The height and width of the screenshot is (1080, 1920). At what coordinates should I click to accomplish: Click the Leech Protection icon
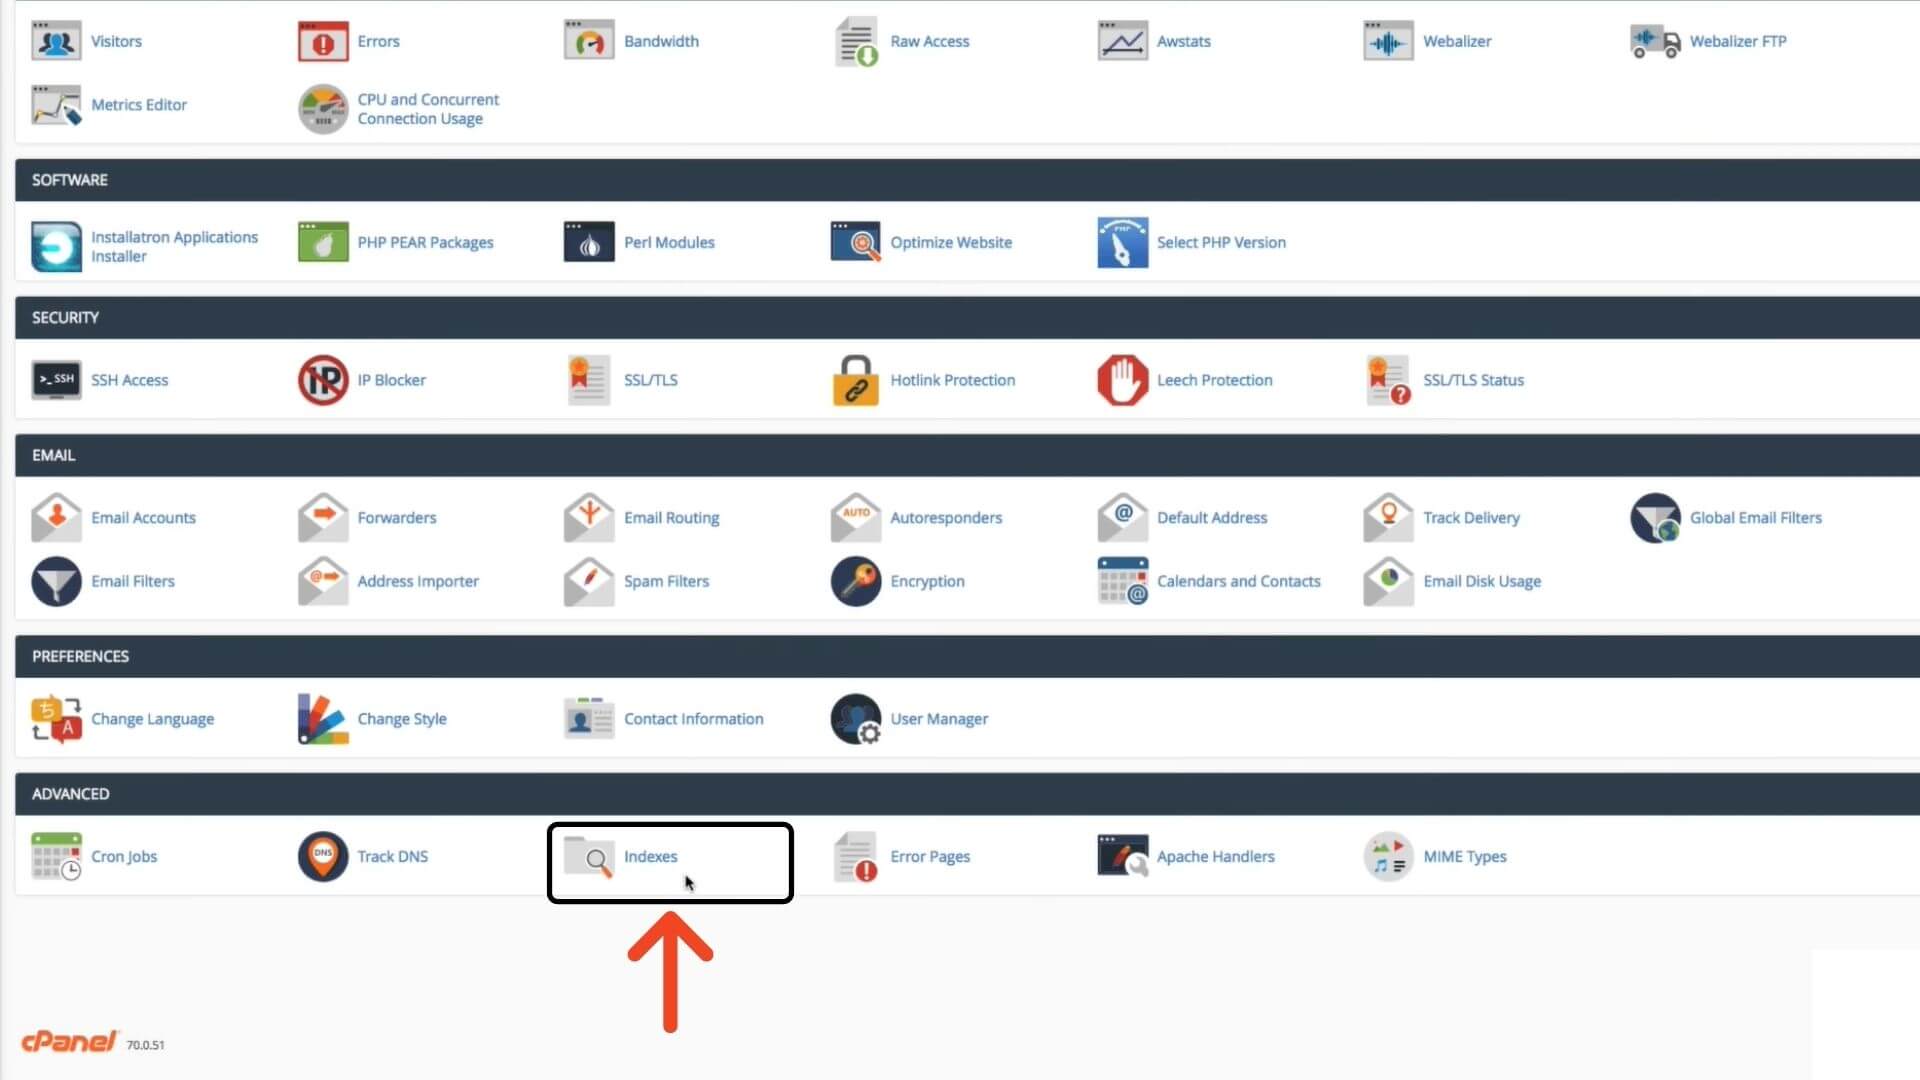pyautogui.click(x=1122, y=380)
